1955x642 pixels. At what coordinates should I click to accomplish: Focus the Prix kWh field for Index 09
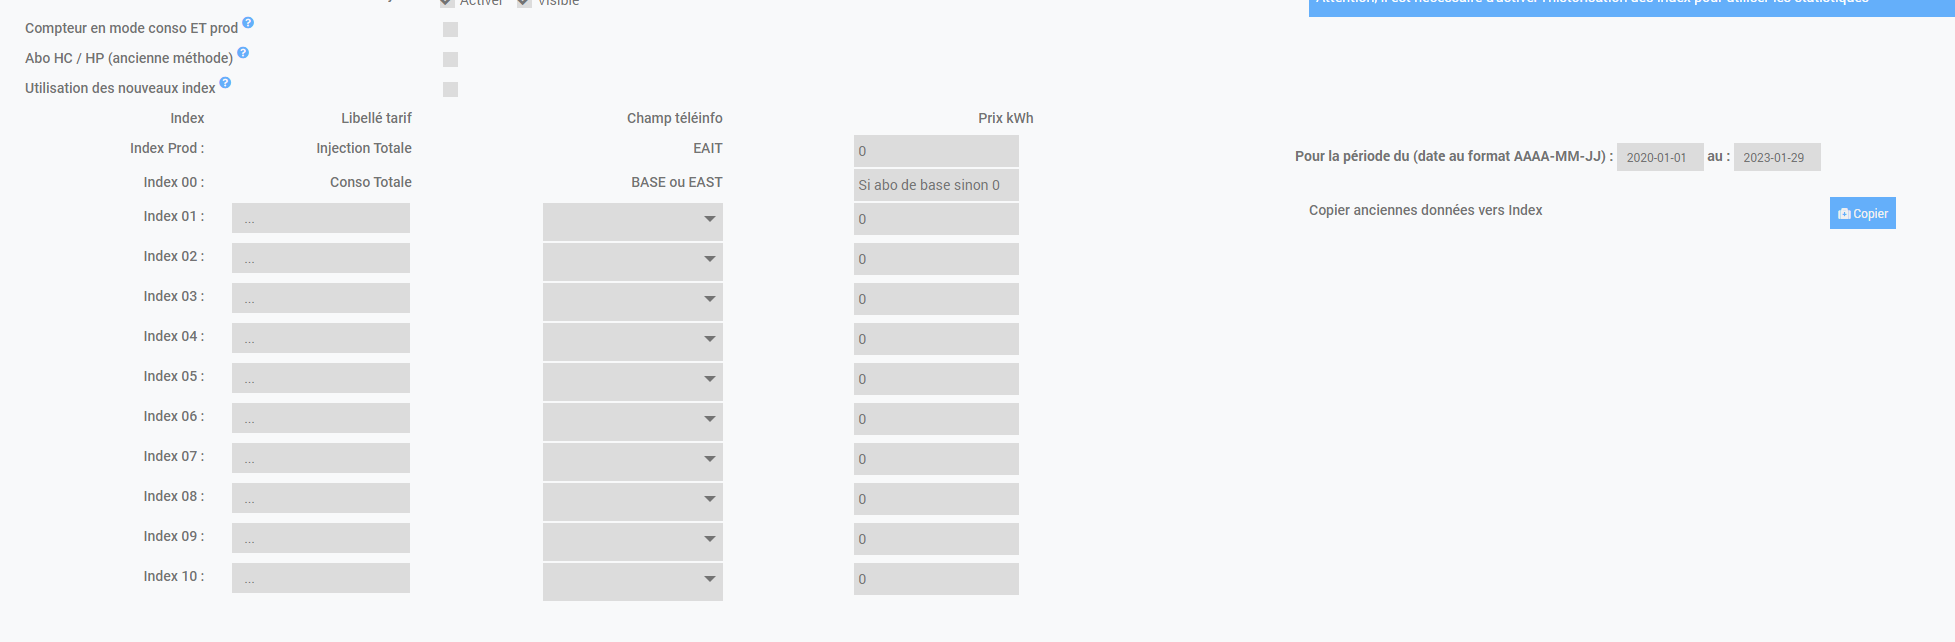936,539
